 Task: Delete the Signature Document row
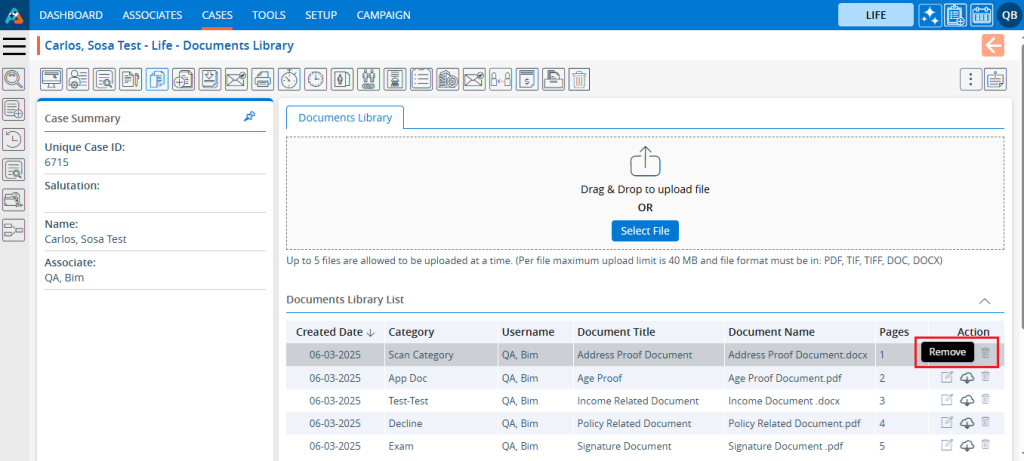[986, 445]
